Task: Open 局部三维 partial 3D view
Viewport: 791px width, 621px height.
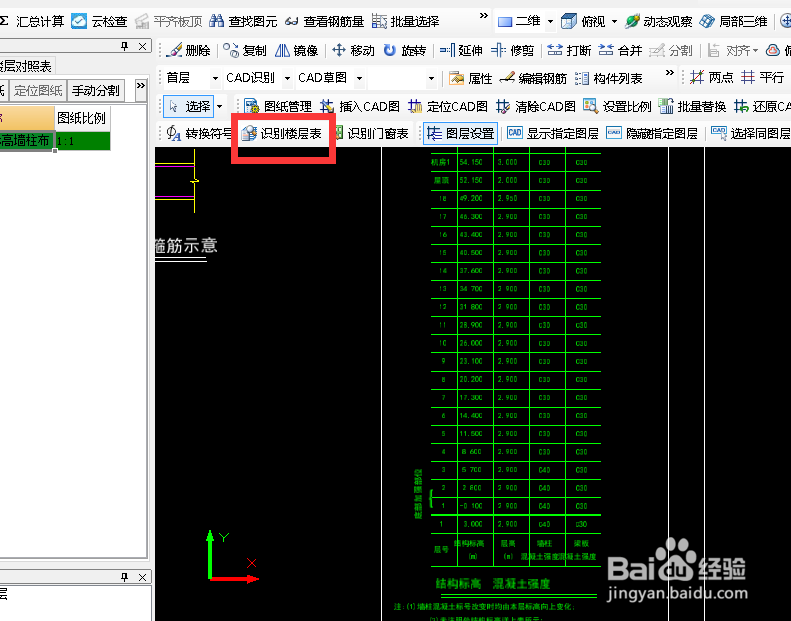Action: tap(733, 21)
